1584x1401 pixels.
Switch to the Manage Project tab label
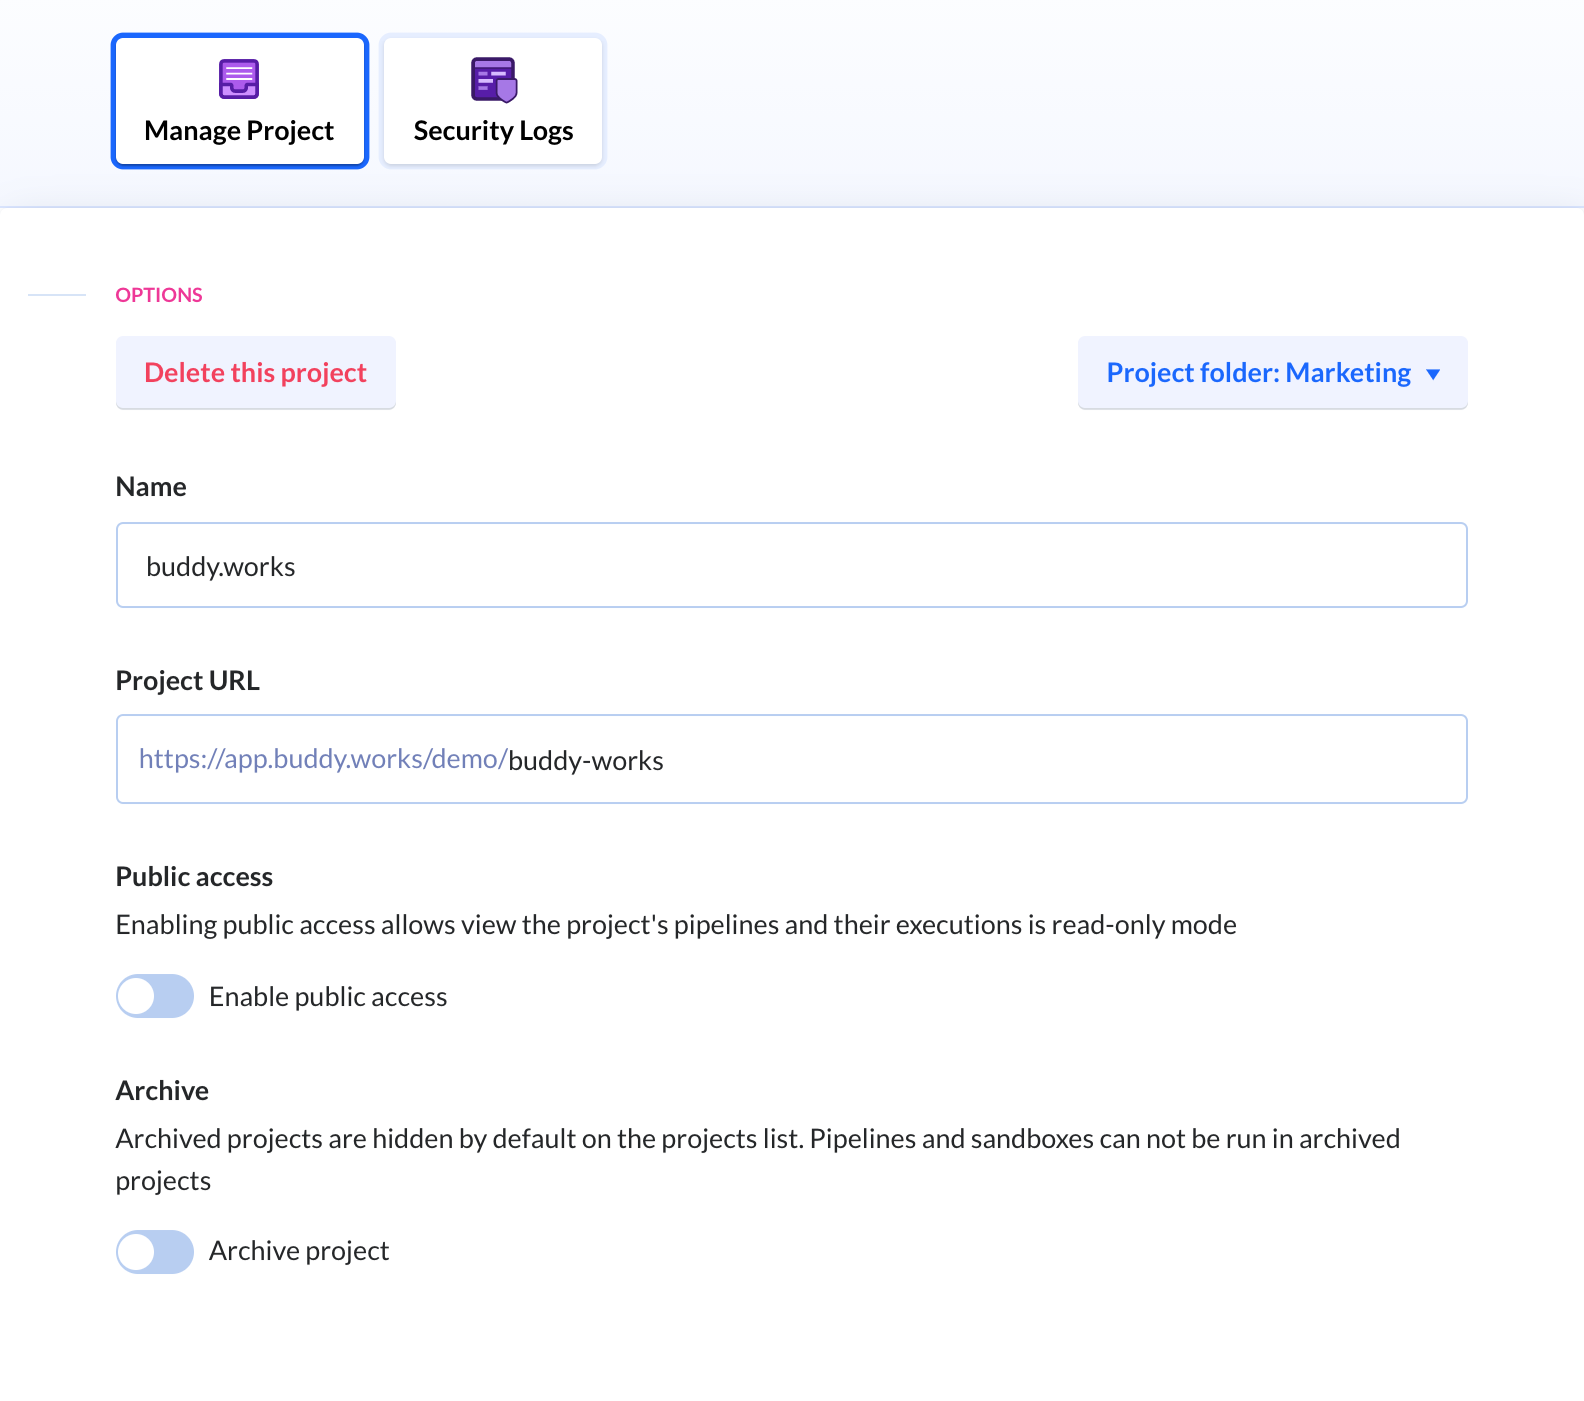(239, 131)
